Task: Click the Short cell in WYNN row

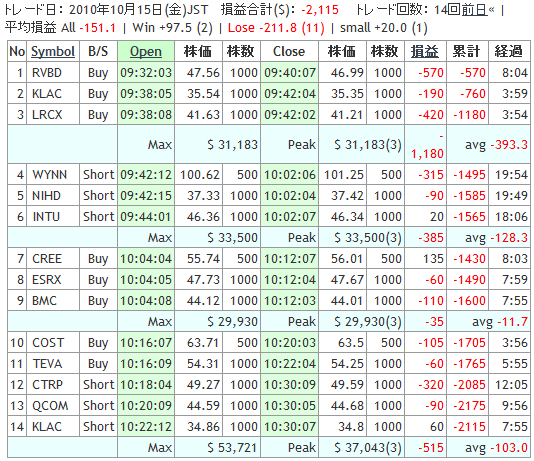Action: click(99, 175)
